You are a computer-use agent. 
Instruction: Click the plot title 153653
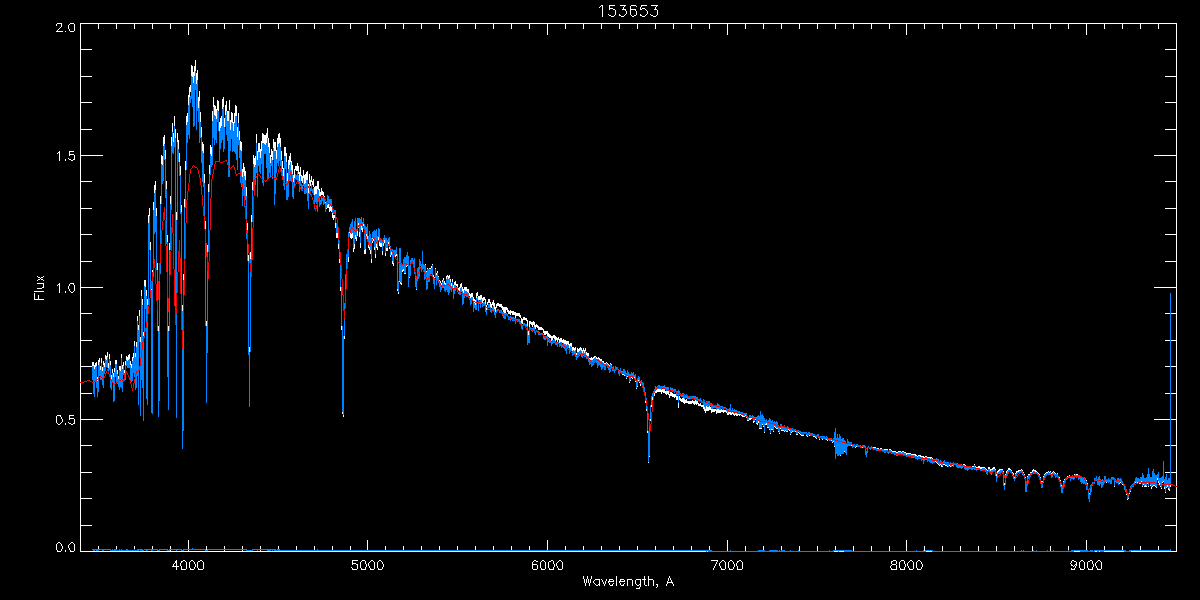tap(627, 11)
